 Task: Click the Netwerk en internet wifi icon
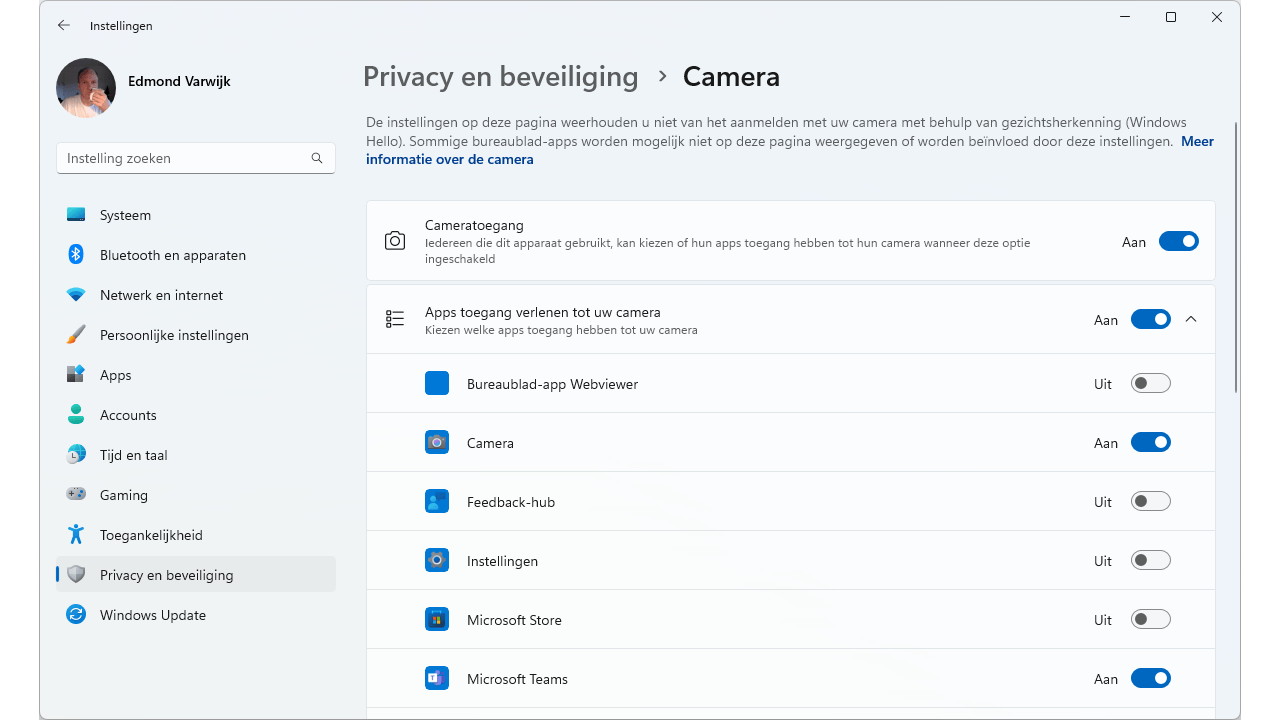click(76, 295)
